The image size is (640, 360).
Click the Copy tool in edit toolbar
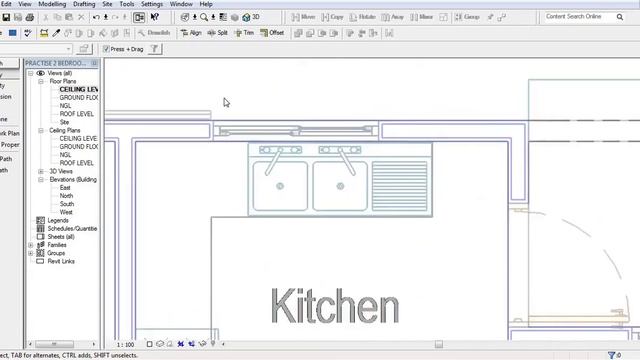[x=332, y=17]
